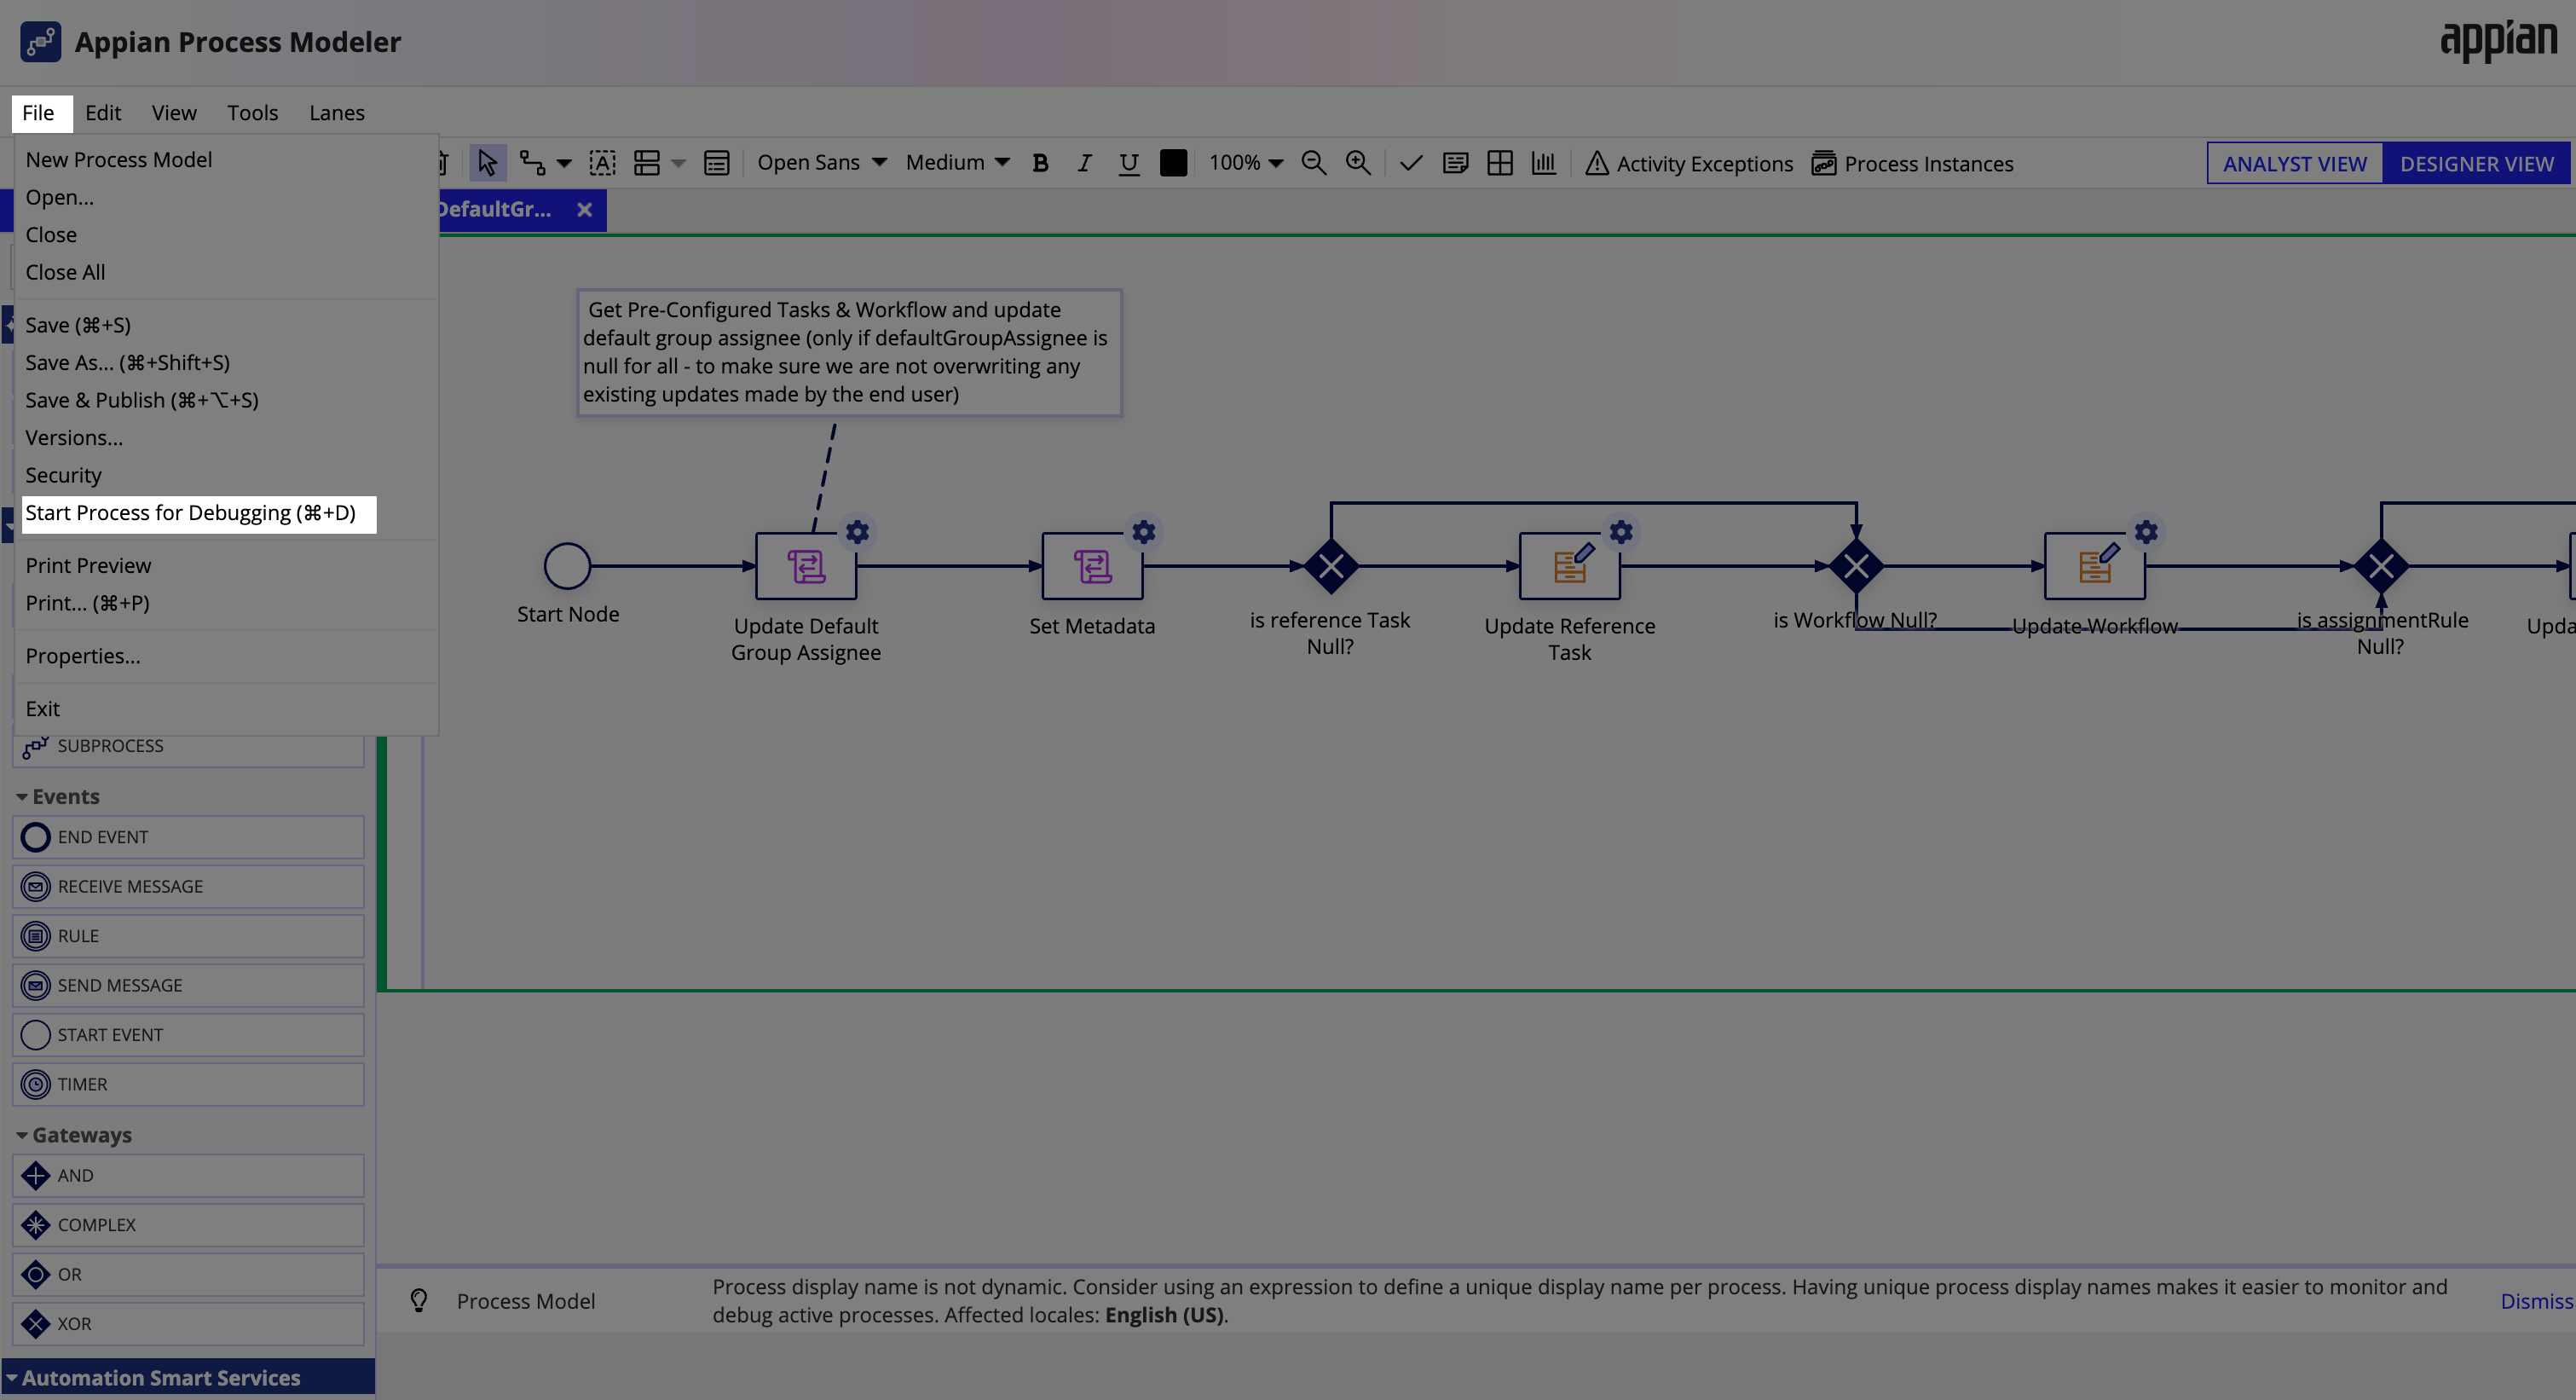Image resolution: width=2576 pixels, height=1400 pixels.
Task: Open the Medium font size dropdown
Action: point(957,162)
